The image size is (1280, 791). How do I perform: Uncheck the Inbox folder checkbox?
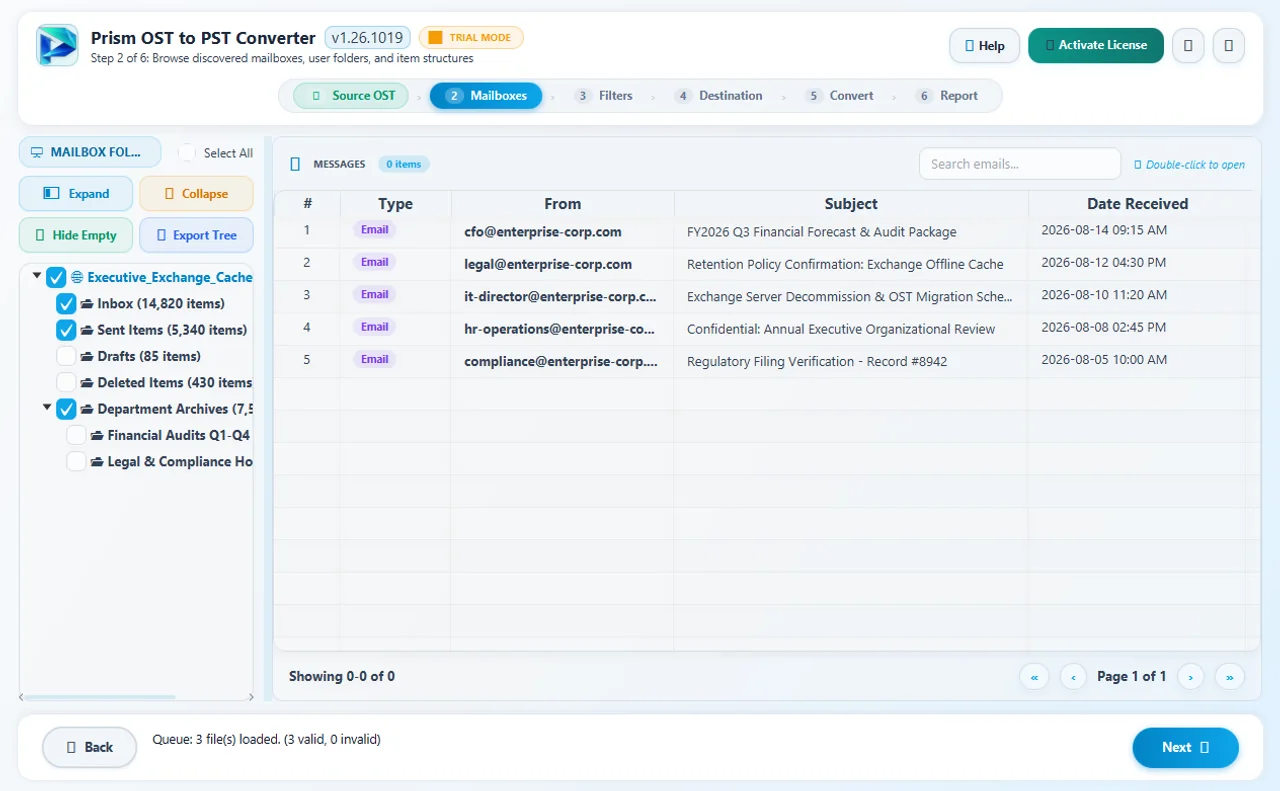[66, 304]
